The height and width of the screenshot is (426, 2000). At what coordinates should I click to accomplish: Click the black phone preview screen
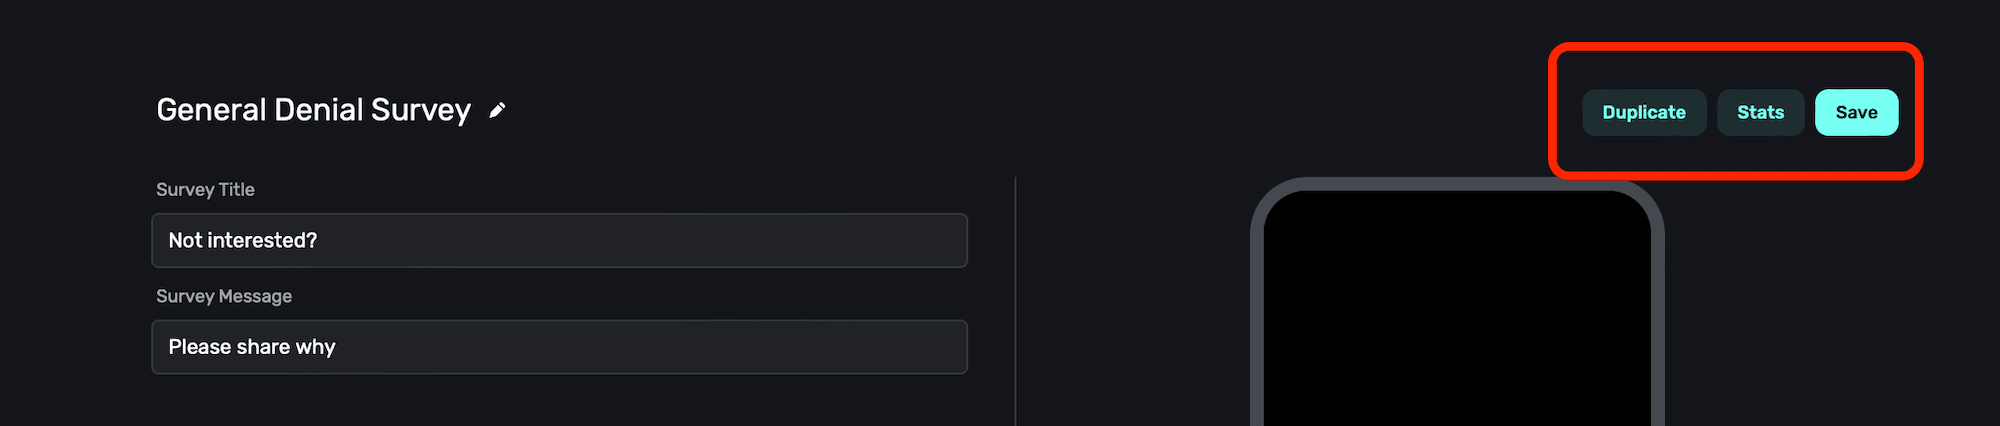coord(1457,320)
